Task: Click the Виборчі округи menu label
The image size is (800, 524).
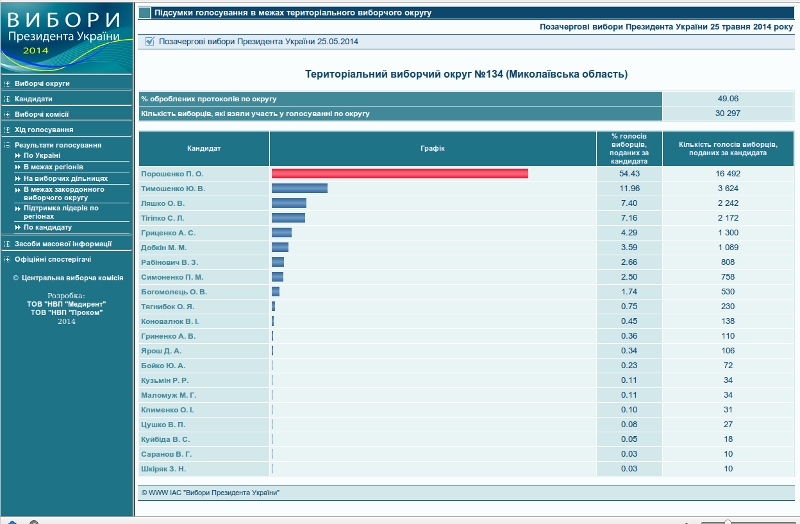Action: (42, 84)
